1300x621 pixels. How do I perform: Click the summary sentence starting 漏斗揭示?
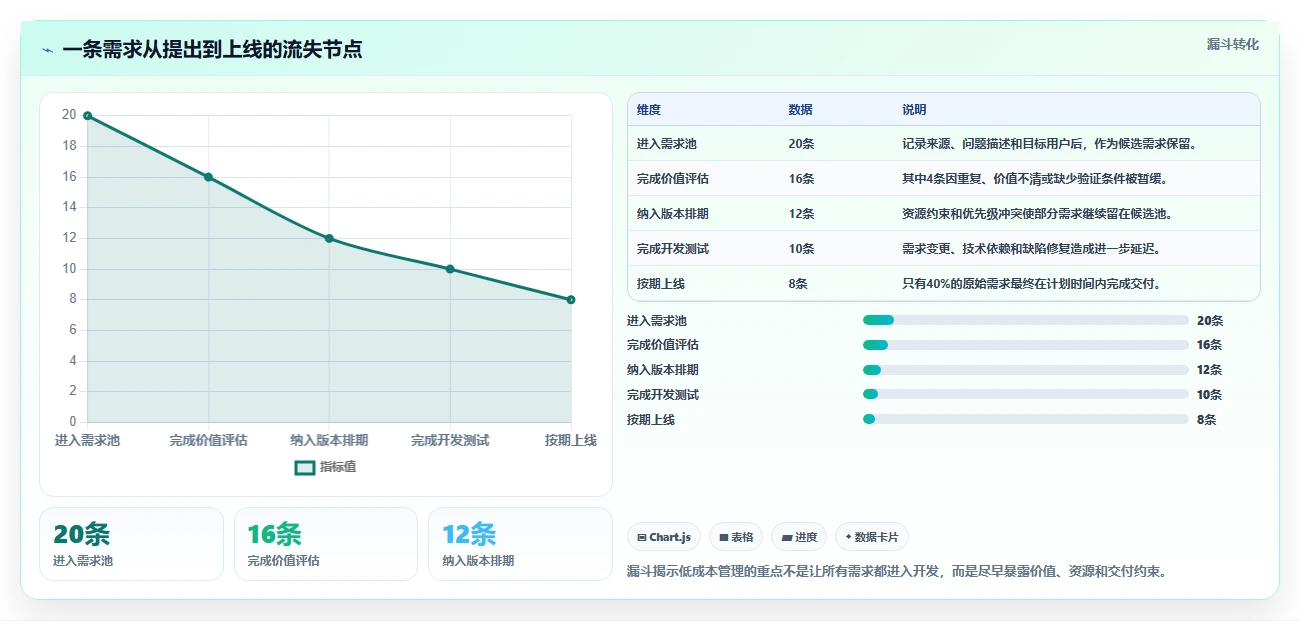tap(897, 572)
